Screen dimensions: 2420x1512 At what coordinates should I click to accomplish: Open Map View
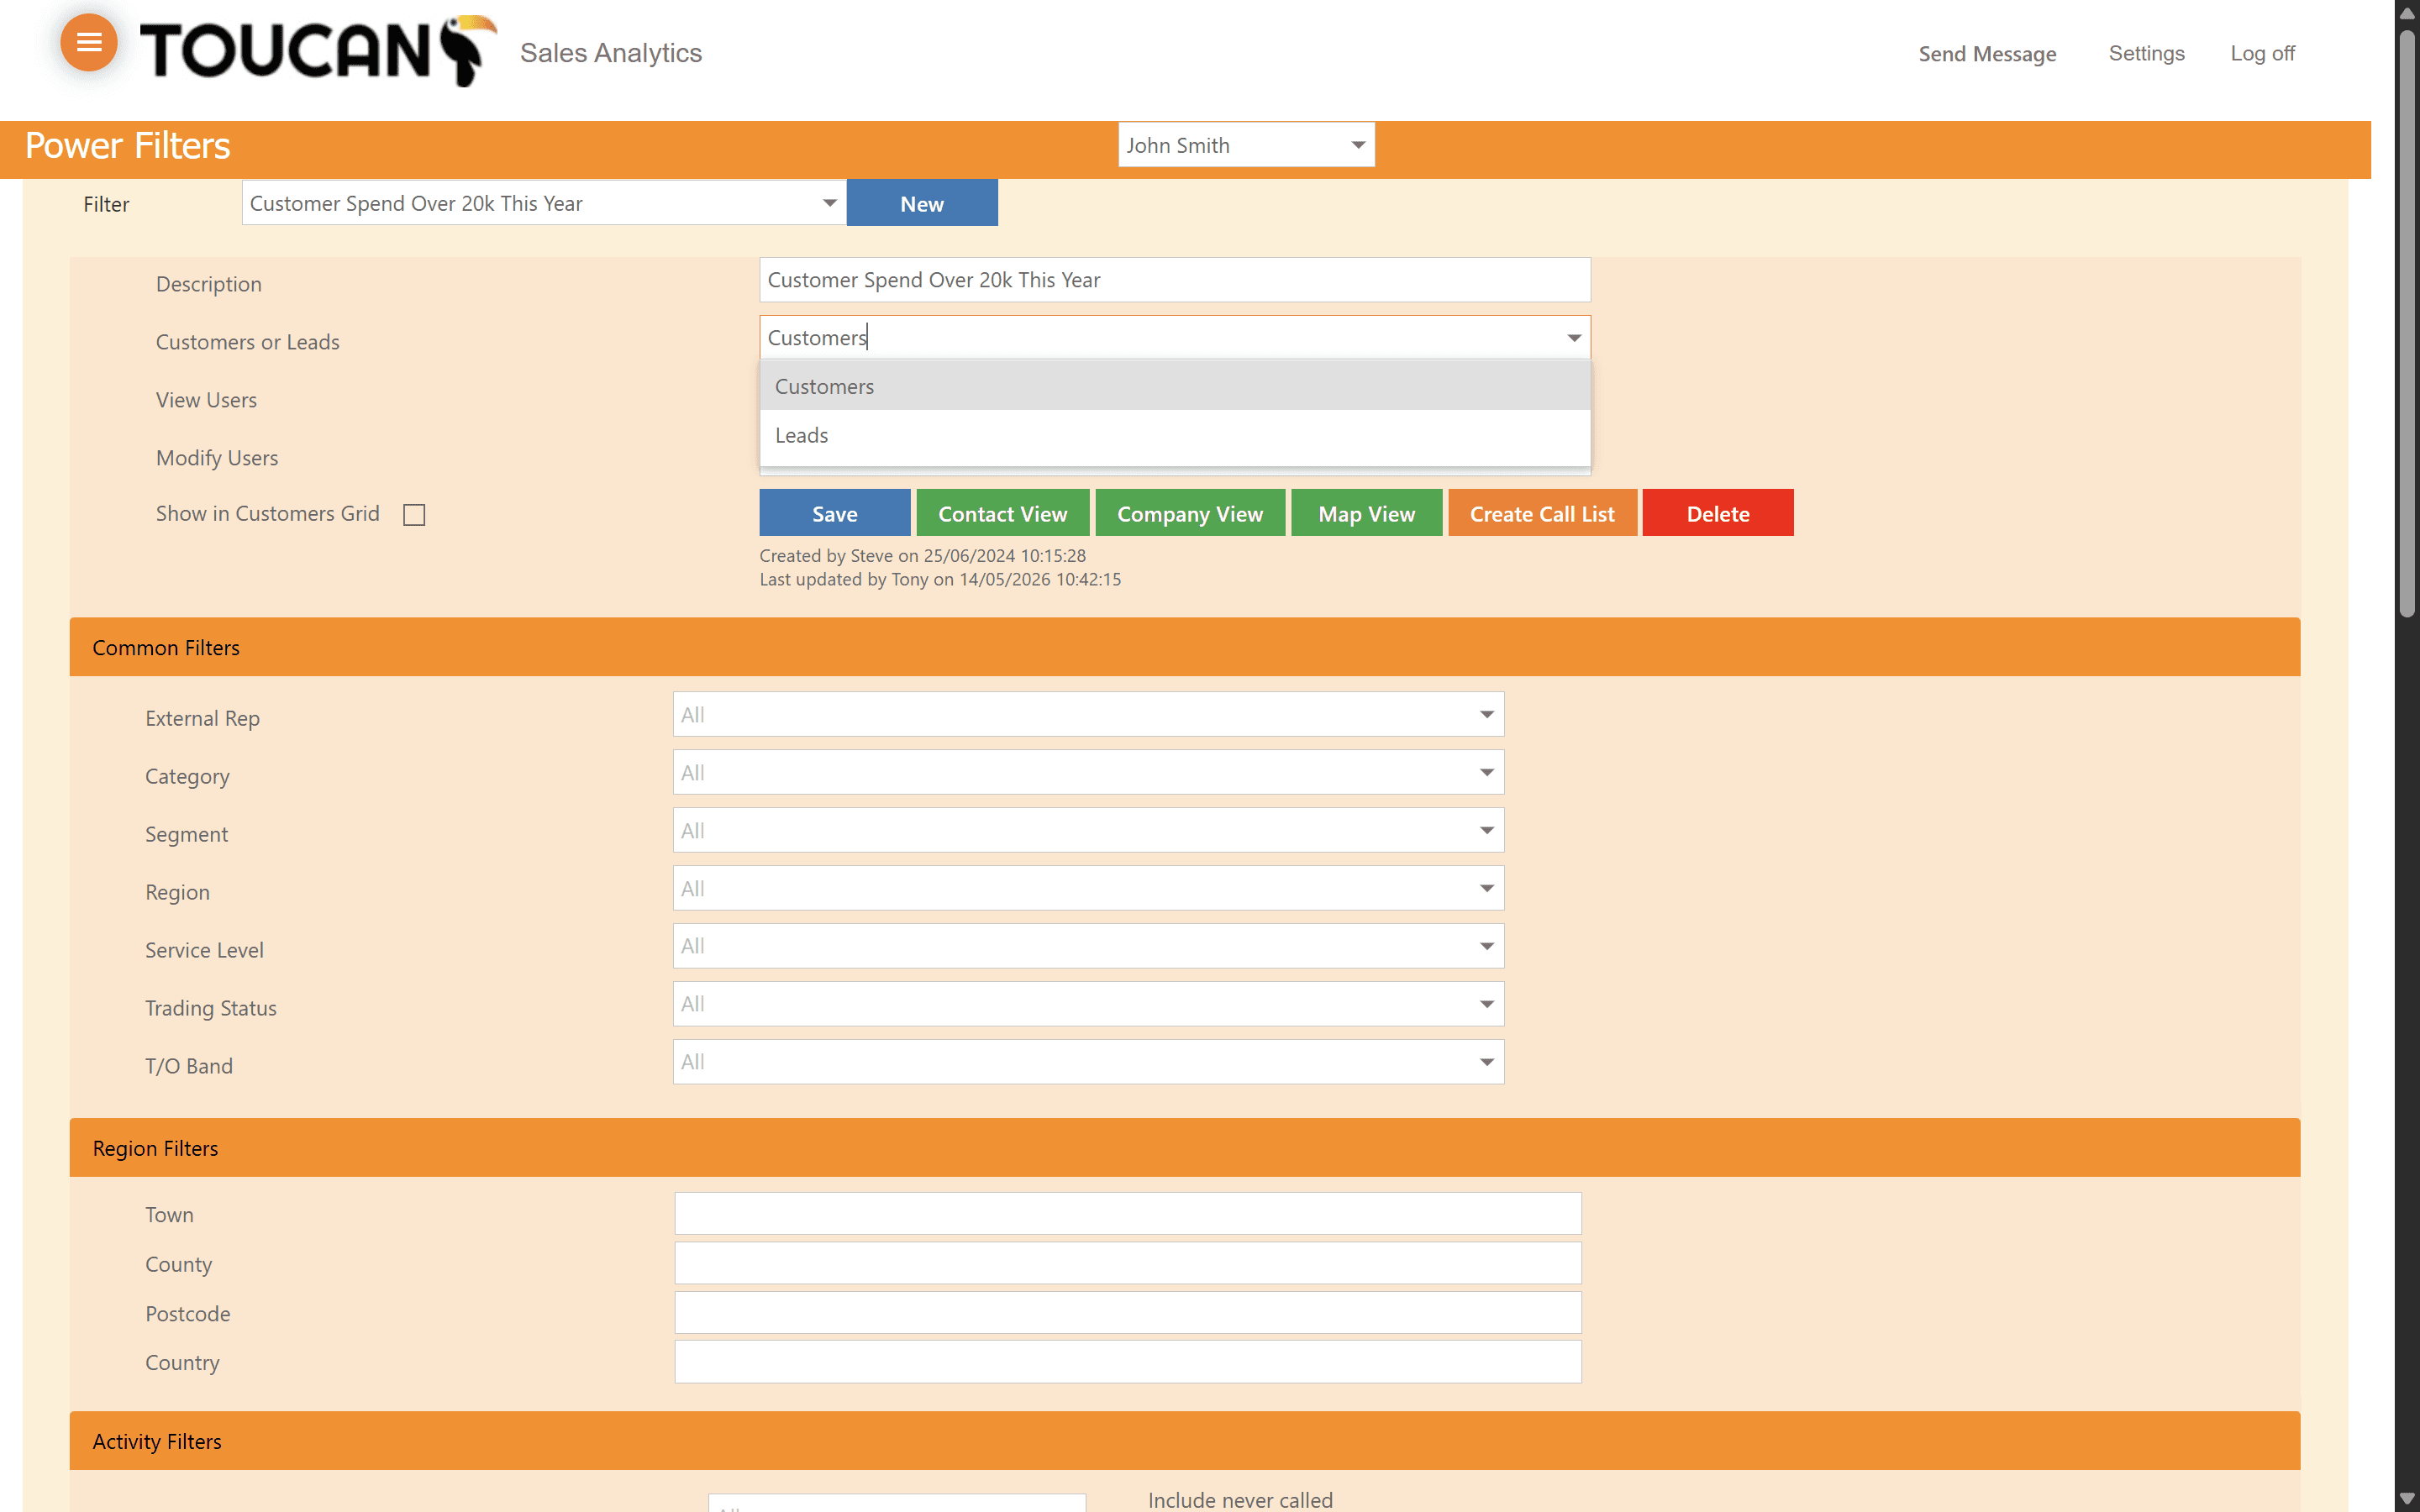click(1366, 513)
